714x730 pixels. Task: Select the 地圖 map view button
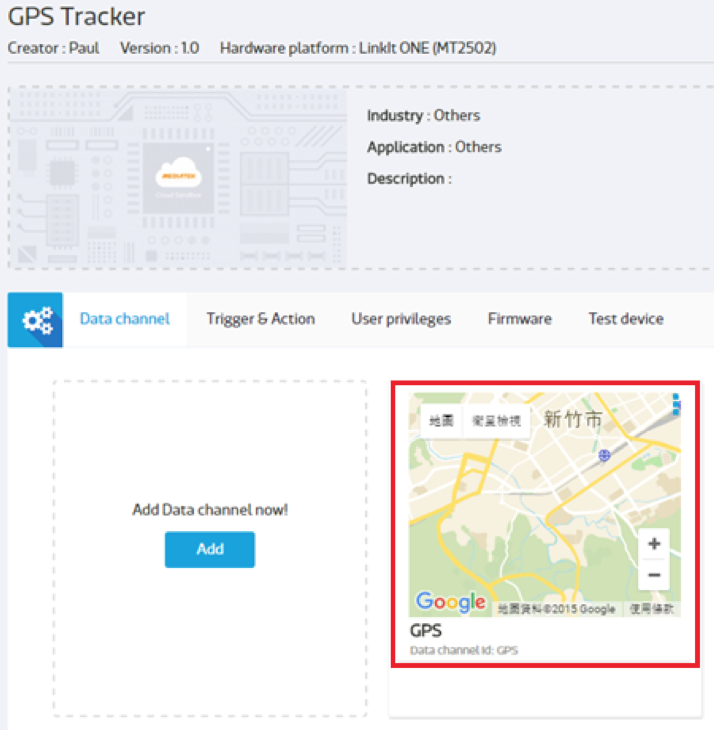[441, 421]
